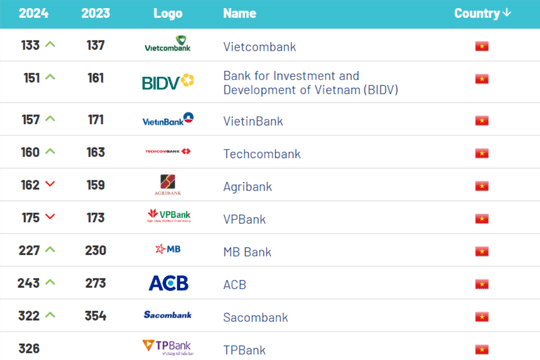Click the VPBank logo
Viewport: 540px width, 360px height.
point(168,216)
